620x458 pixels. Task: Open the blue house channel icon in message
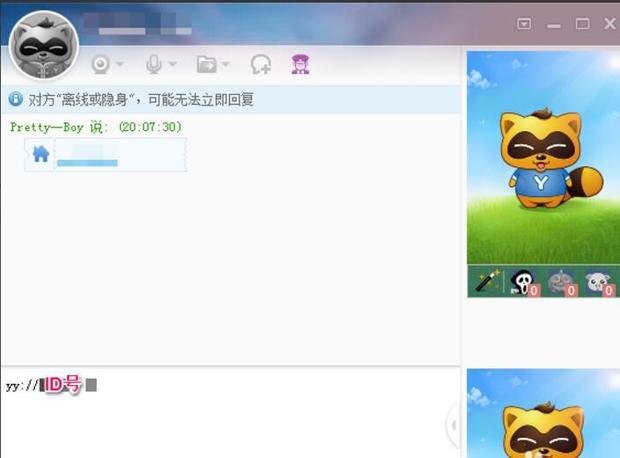(x=40, y=154)
